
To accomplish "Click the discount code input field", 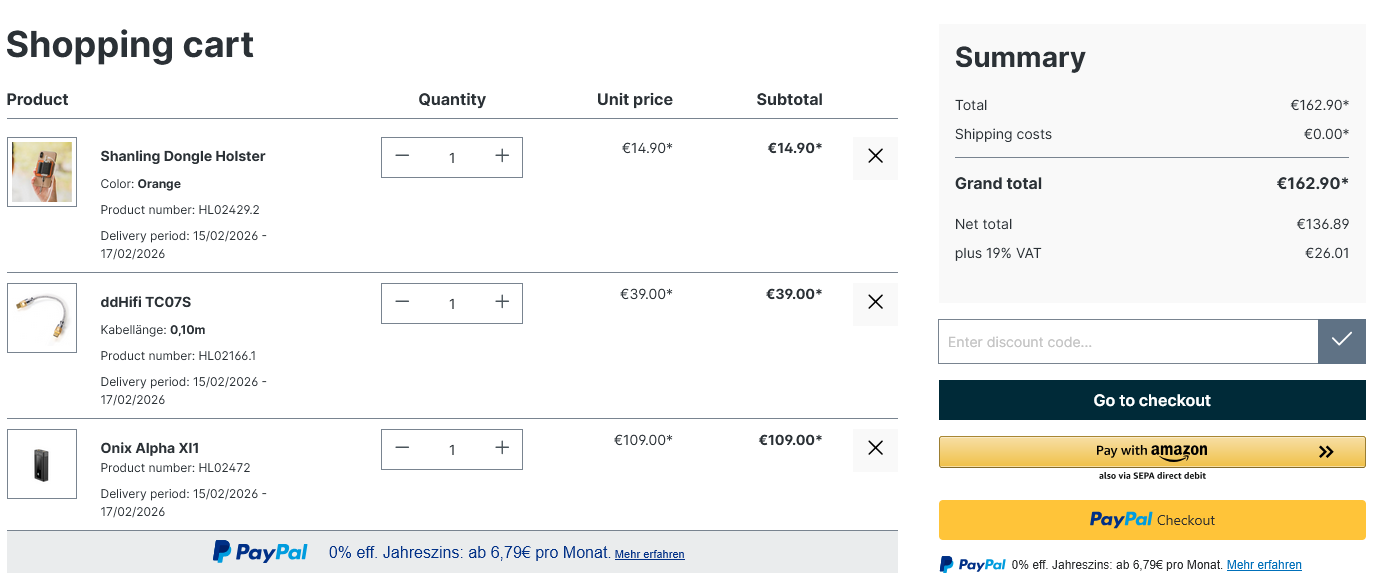I will tap(1128, 342).
